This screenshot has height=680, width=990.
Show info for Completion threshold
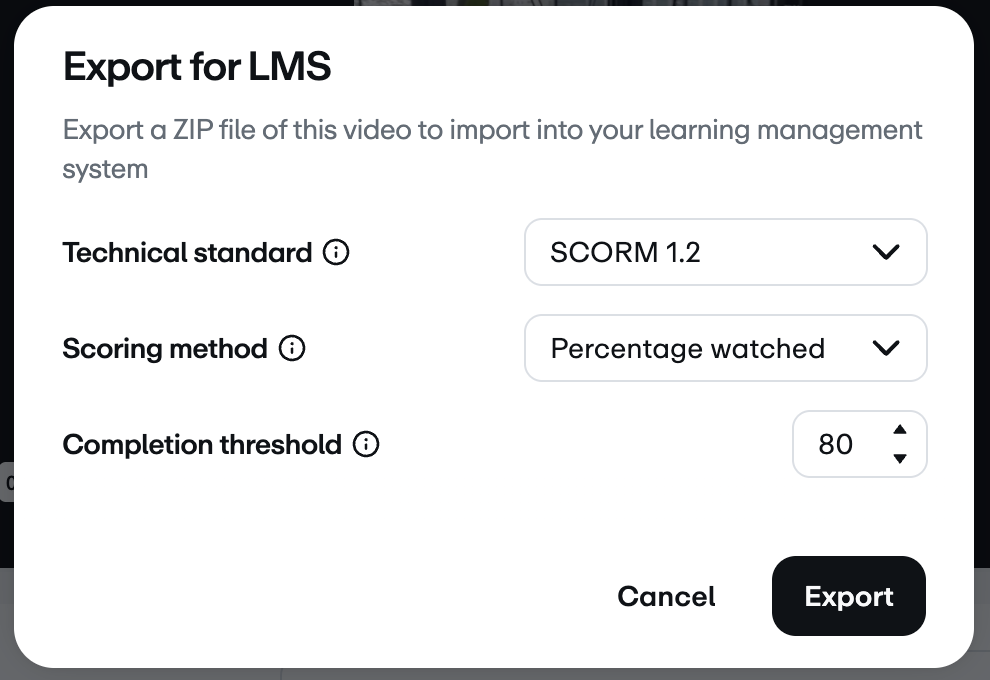click(x=367, y=445)
